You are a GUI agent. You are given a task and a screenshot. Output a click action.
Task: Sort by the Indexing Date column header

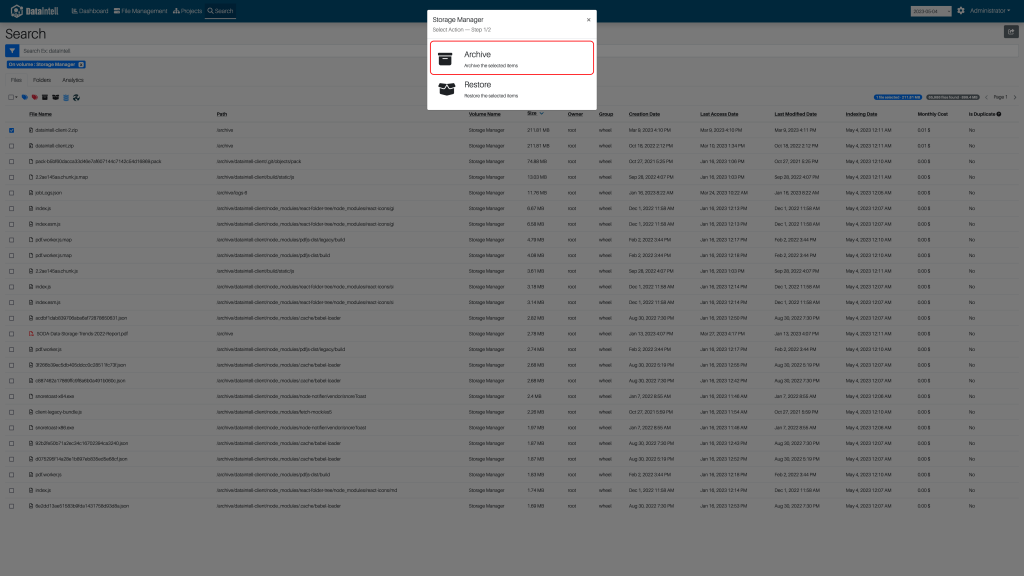coord(861,114)
